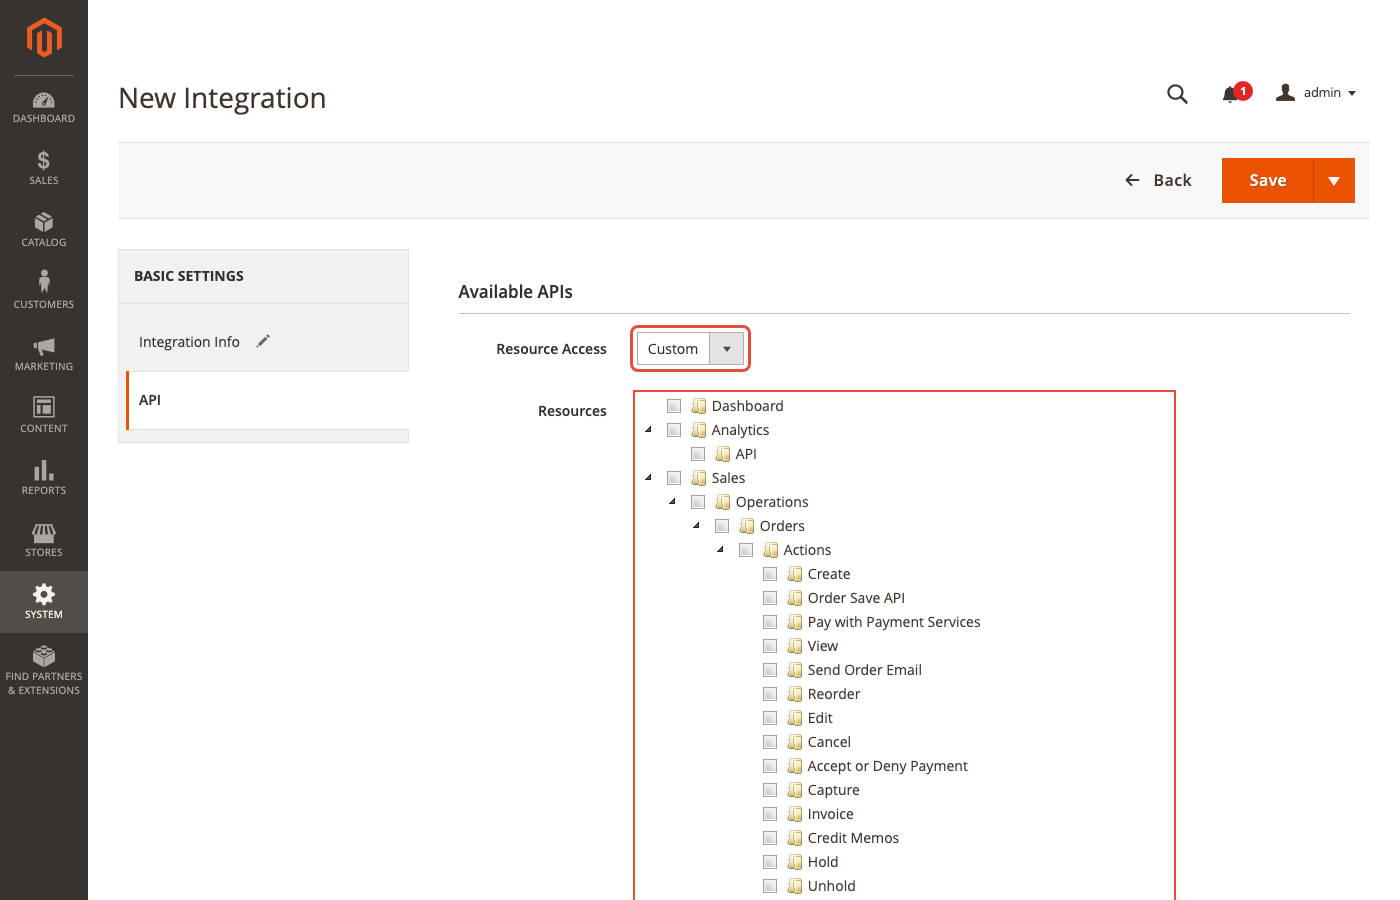Open the Catalog section icon
Screen dimensions: 1400x900
point(43,230)
